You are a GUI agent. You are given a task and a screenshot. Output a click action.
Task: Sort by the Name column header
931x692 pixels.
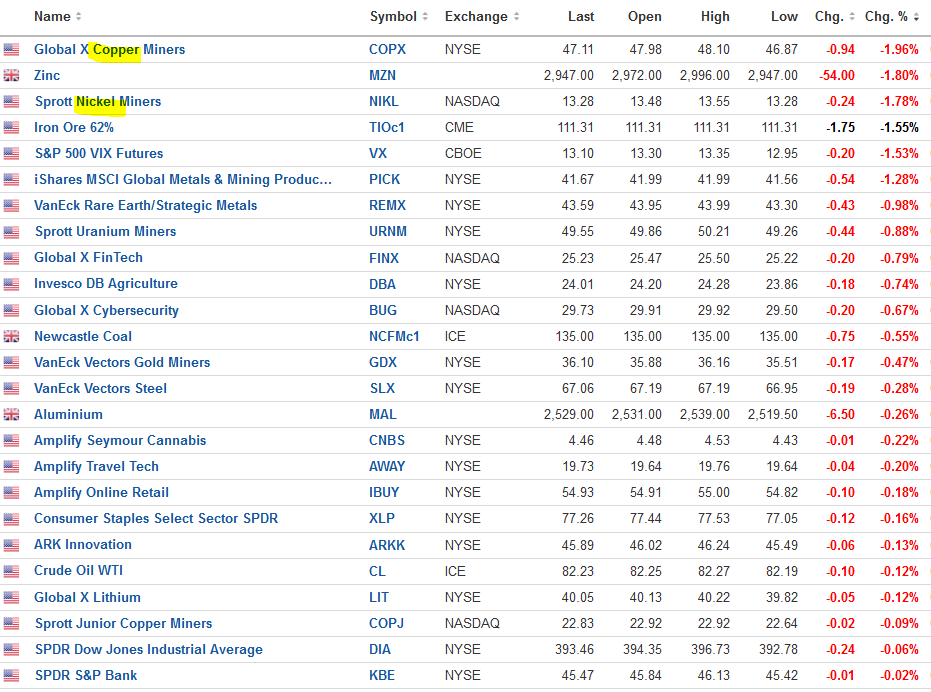[58, 17]
